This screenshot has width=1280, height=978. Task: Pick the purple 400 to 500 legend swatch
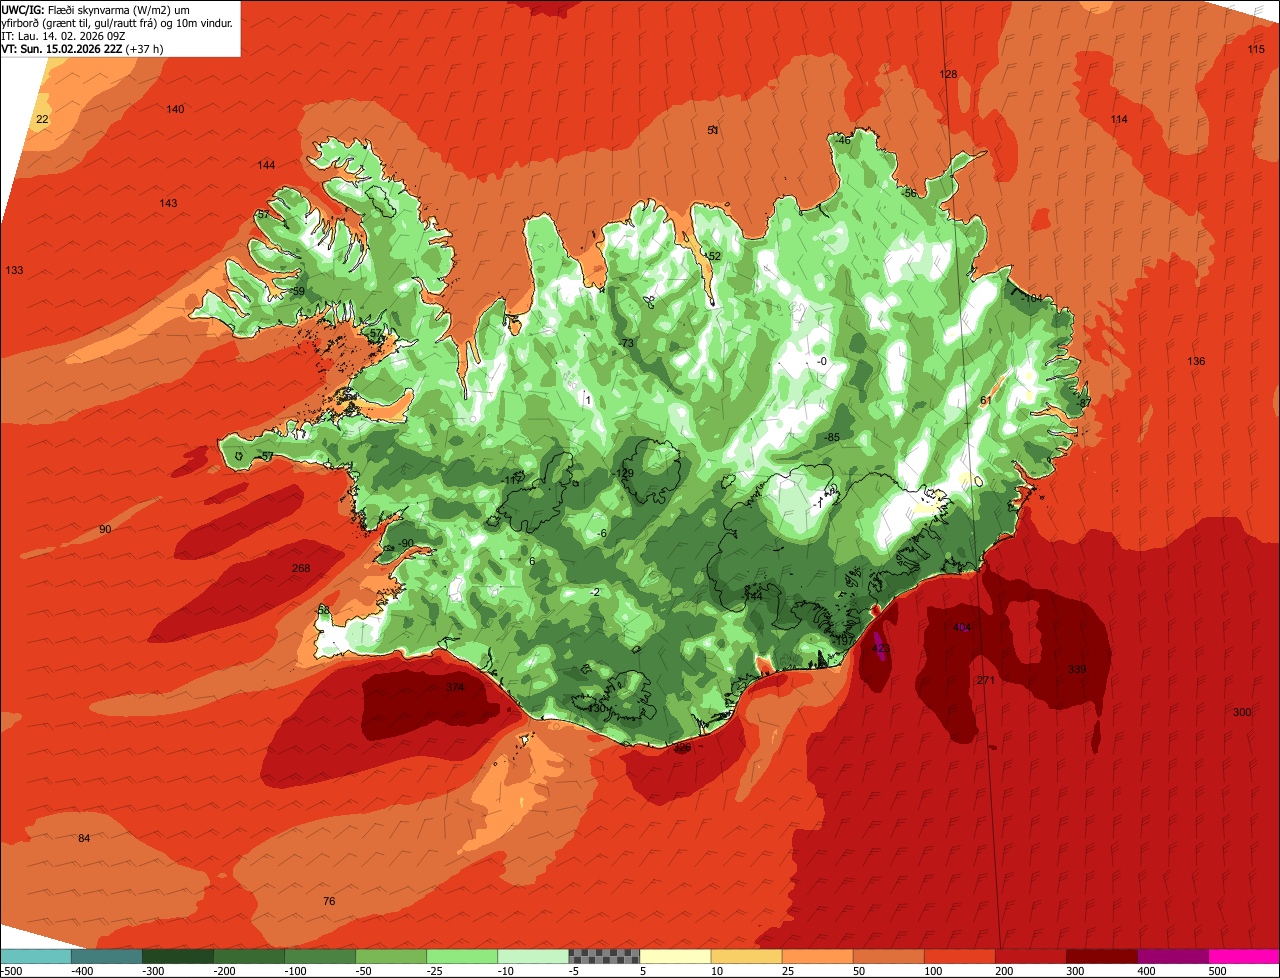(1173, 956)
